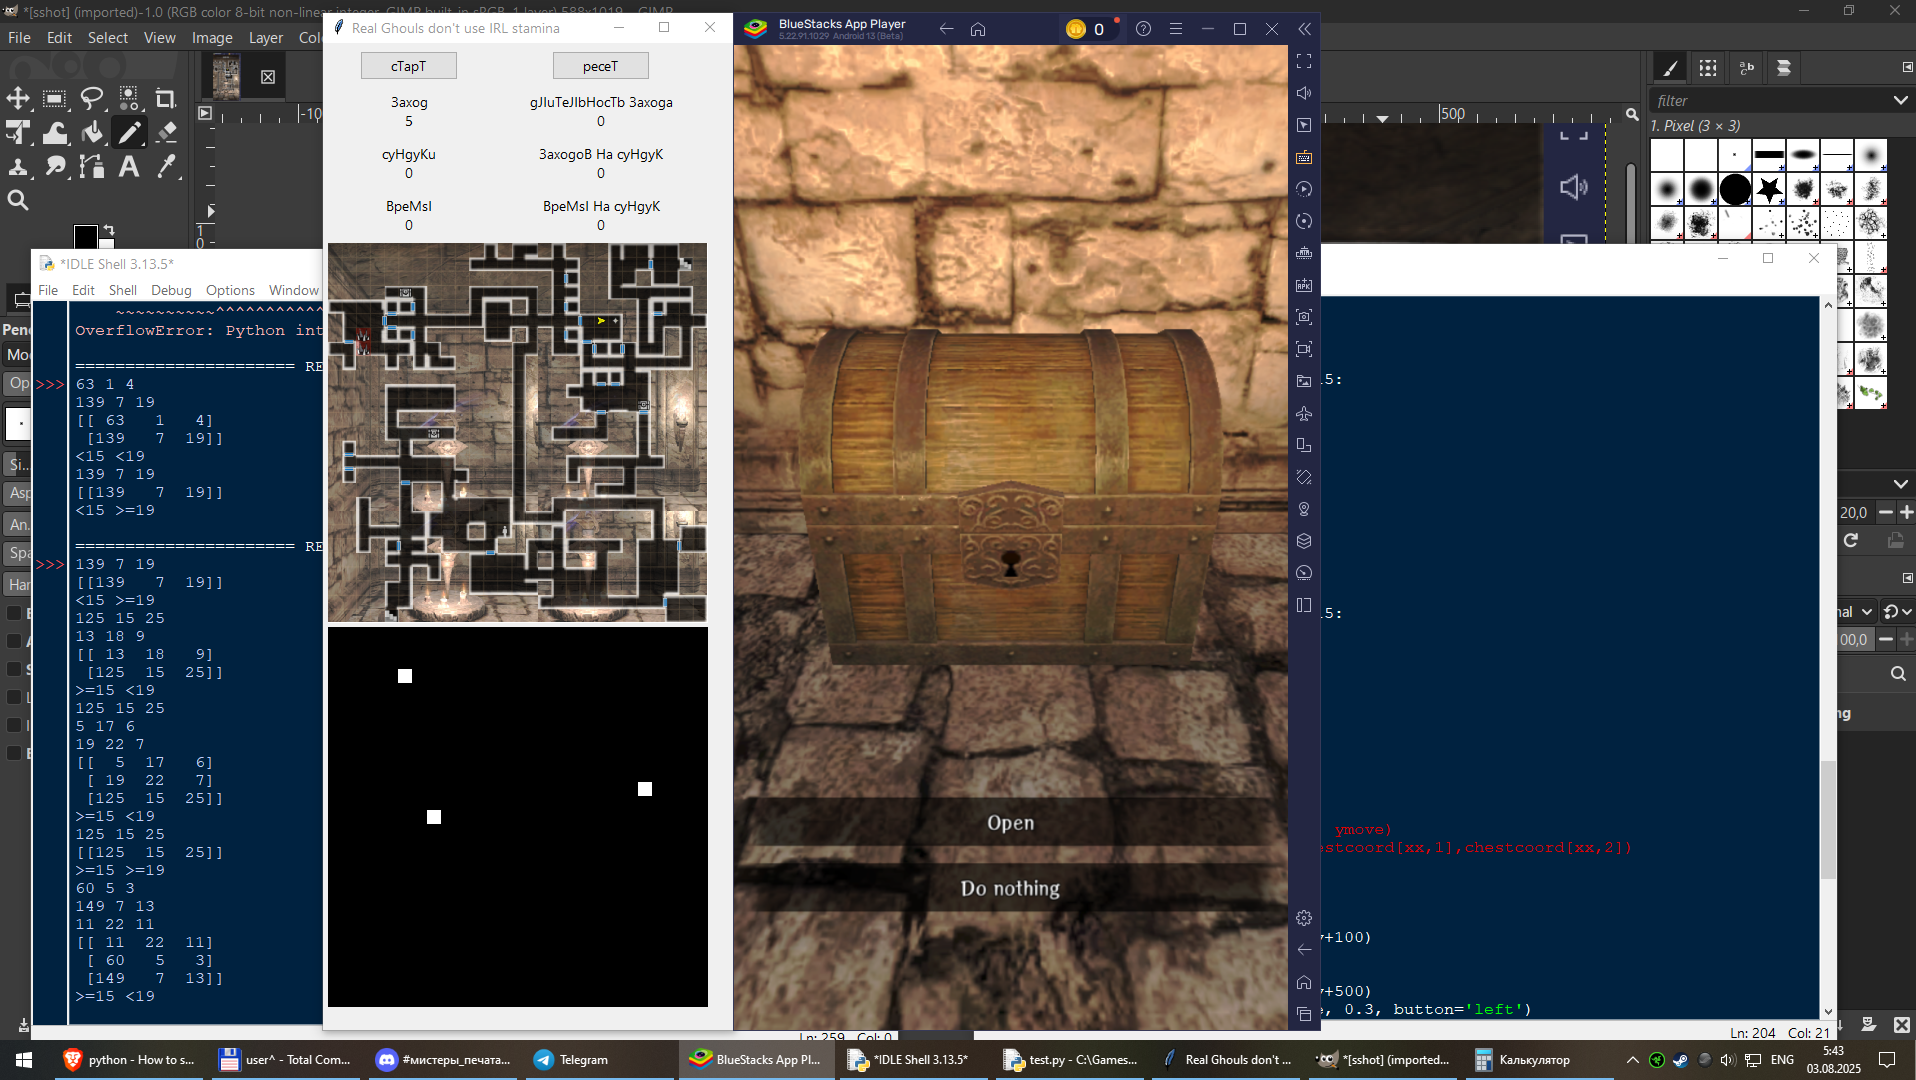The image size is (1916, 1080).
Task: Click ENG language indicator in system tray
Action: click(1782, 1060)
